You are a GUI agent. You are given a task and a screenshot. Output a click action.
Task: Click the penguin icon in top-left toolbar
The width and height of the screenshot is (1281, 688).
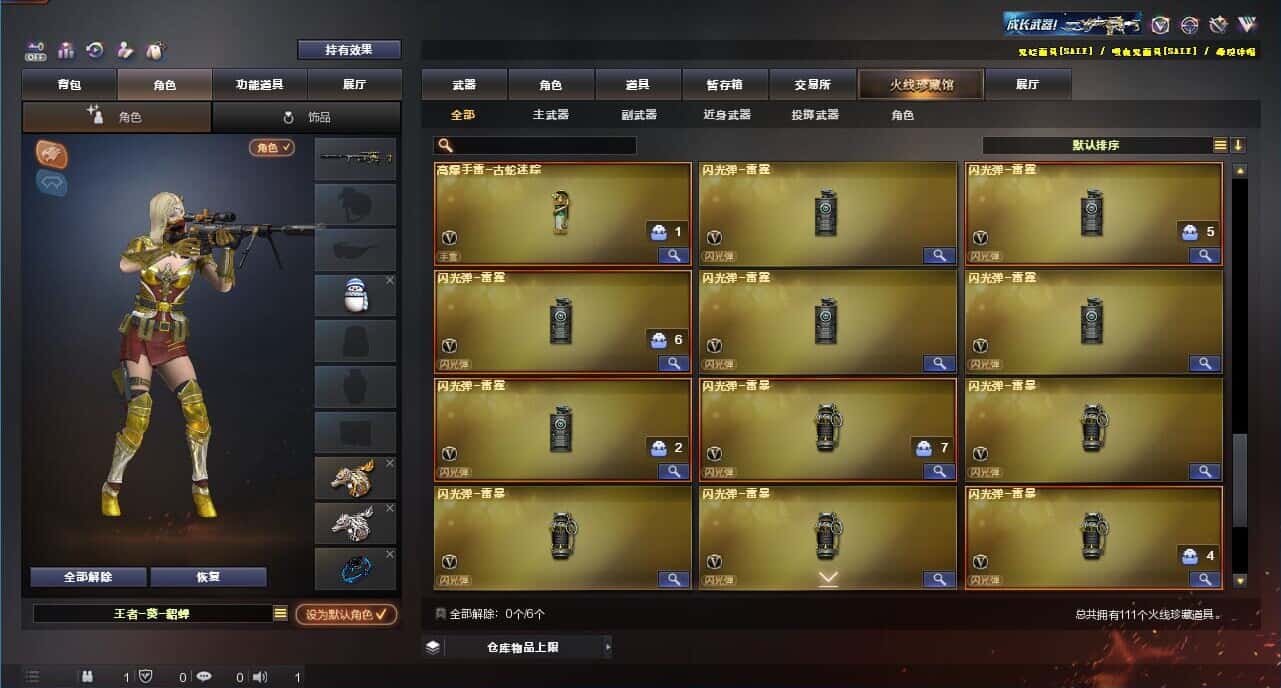pos(154,50)
